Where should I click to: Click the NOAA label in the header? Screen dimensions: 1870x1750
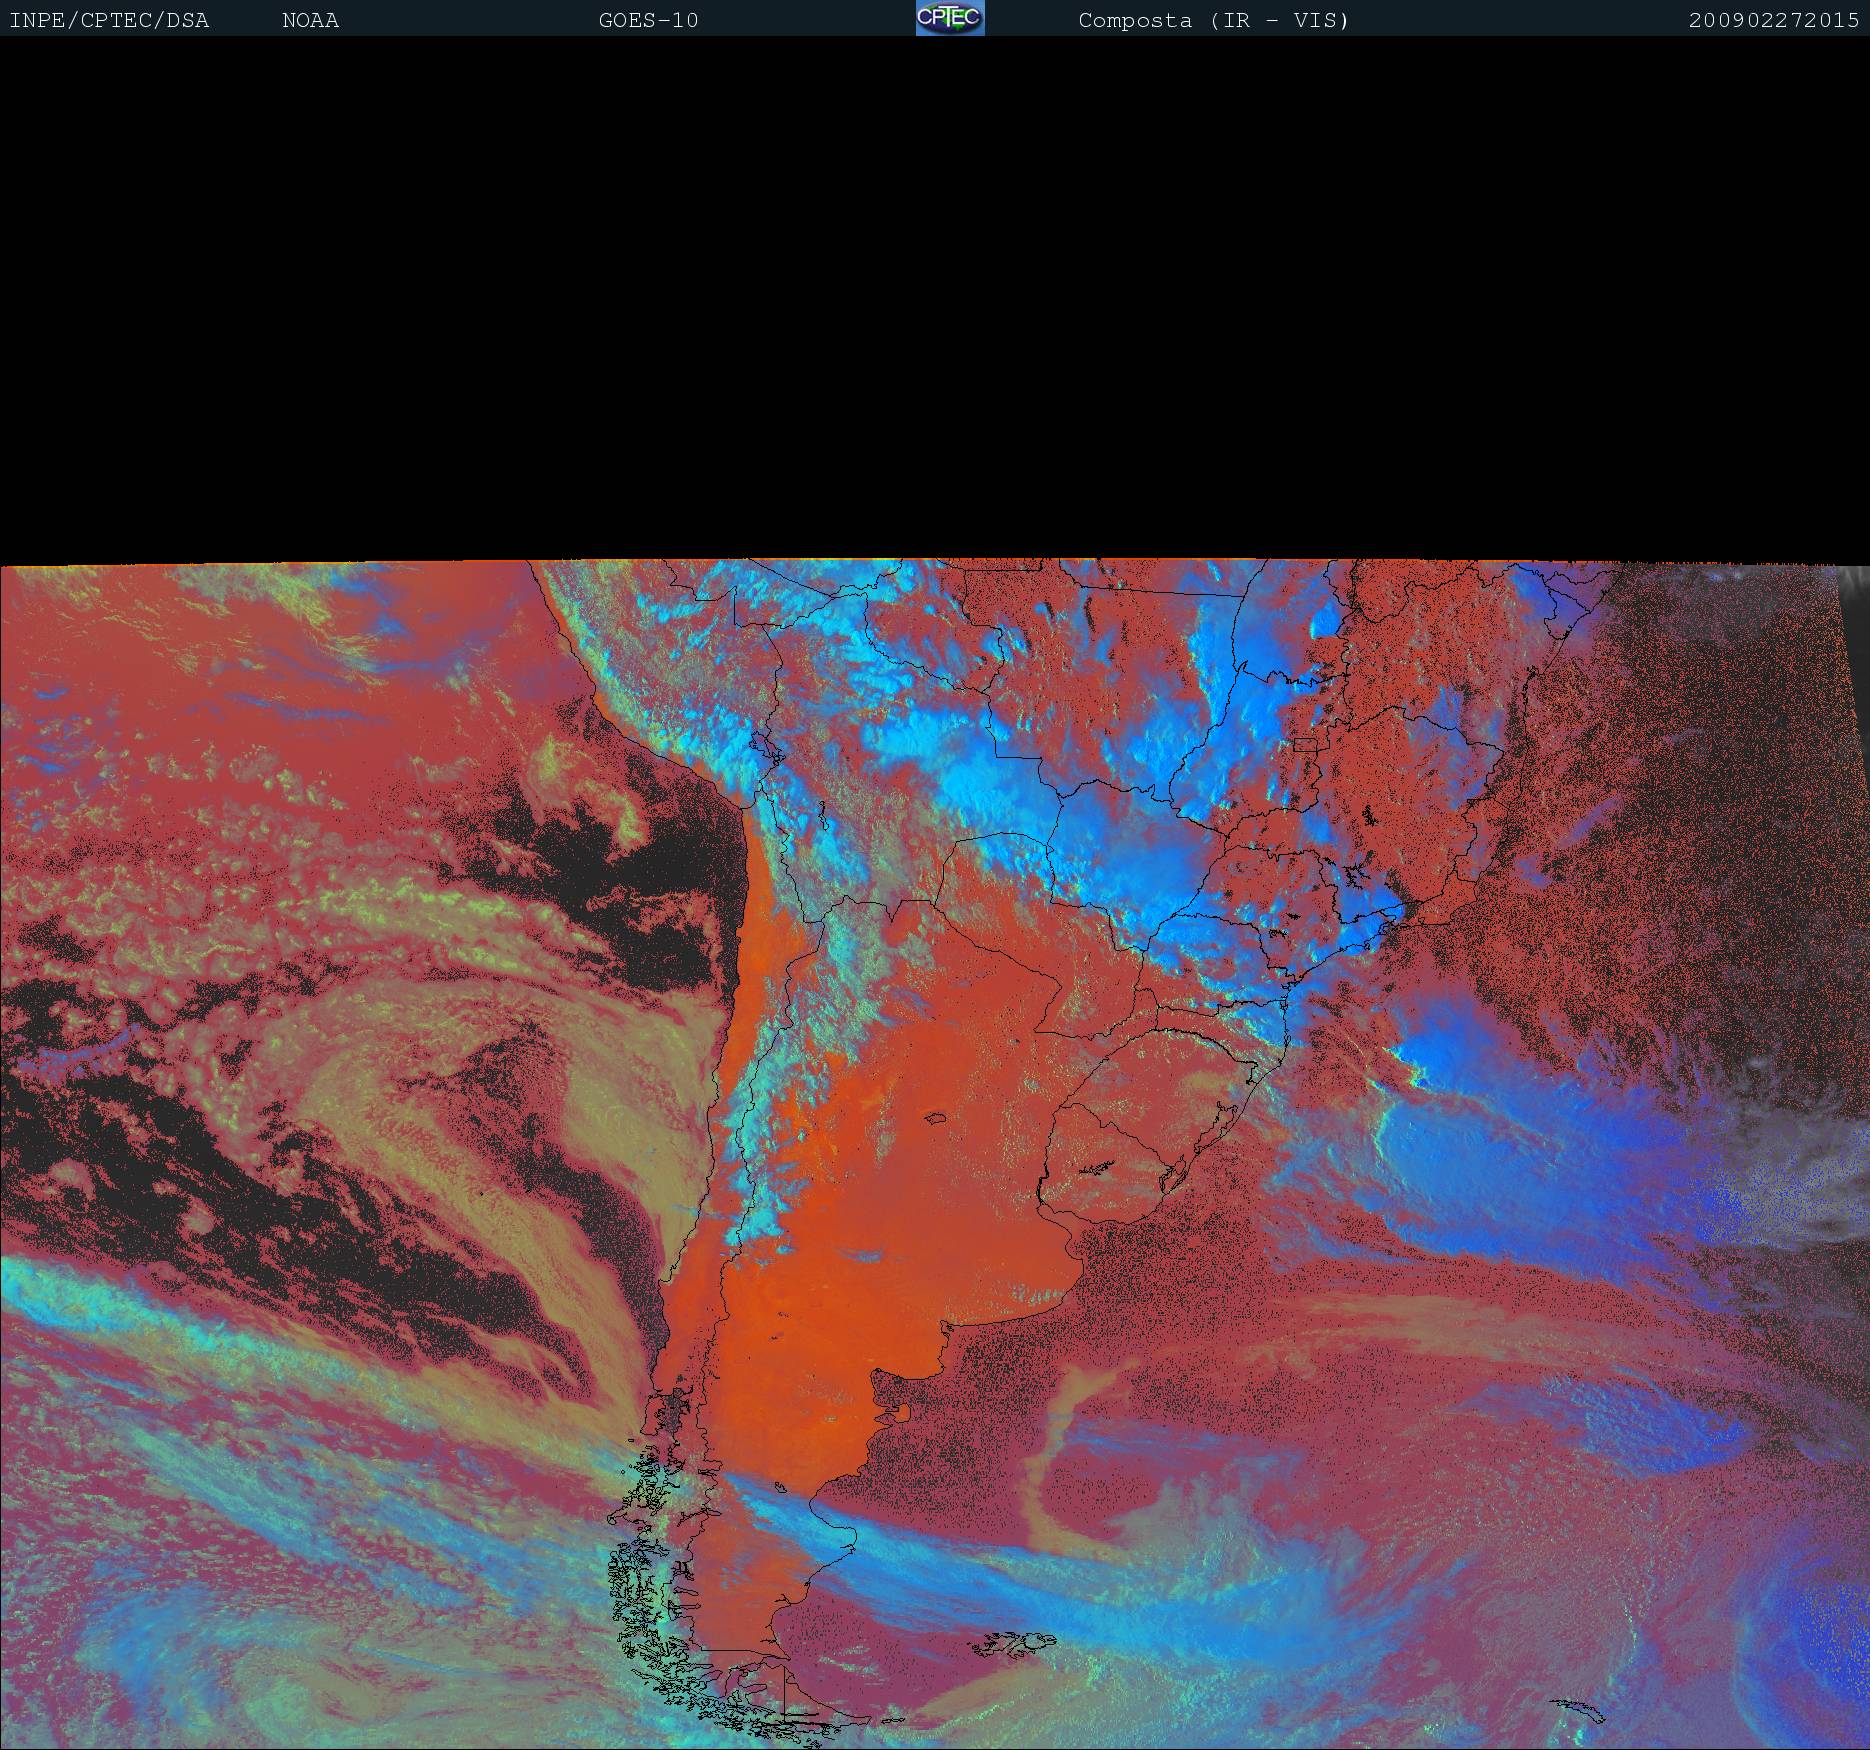[x=311, y=21]
